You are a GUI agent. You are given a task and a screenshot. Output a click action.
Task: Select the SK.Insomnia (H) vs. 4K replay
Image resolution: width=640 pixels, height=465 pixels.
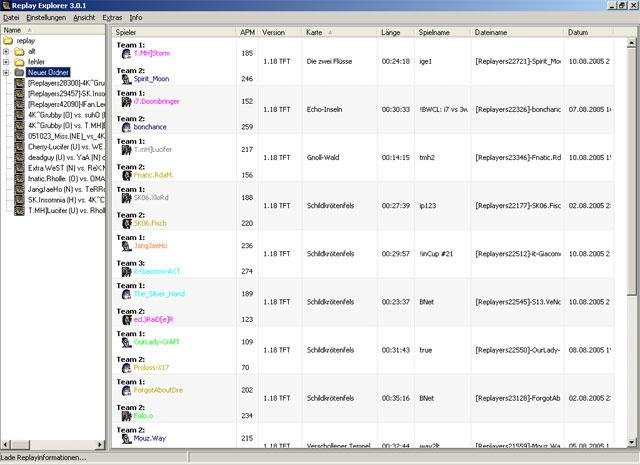pyautogui.click(x=66, y=200)
